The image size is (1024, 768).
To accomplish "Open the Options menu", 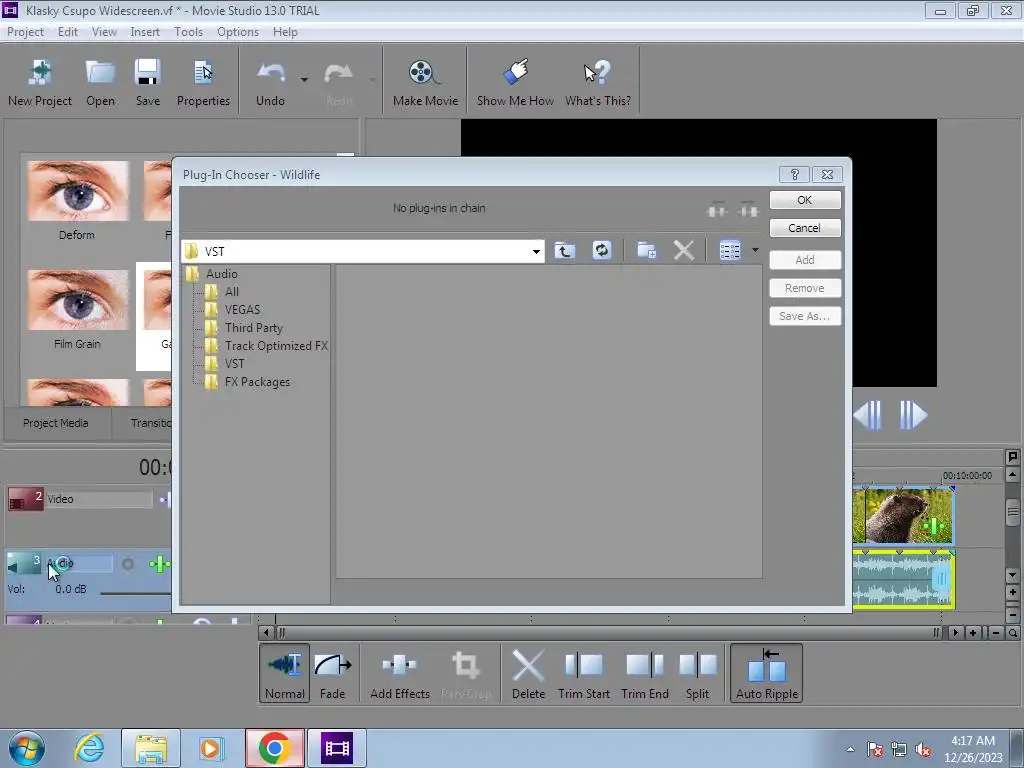I will pos(238,32).
